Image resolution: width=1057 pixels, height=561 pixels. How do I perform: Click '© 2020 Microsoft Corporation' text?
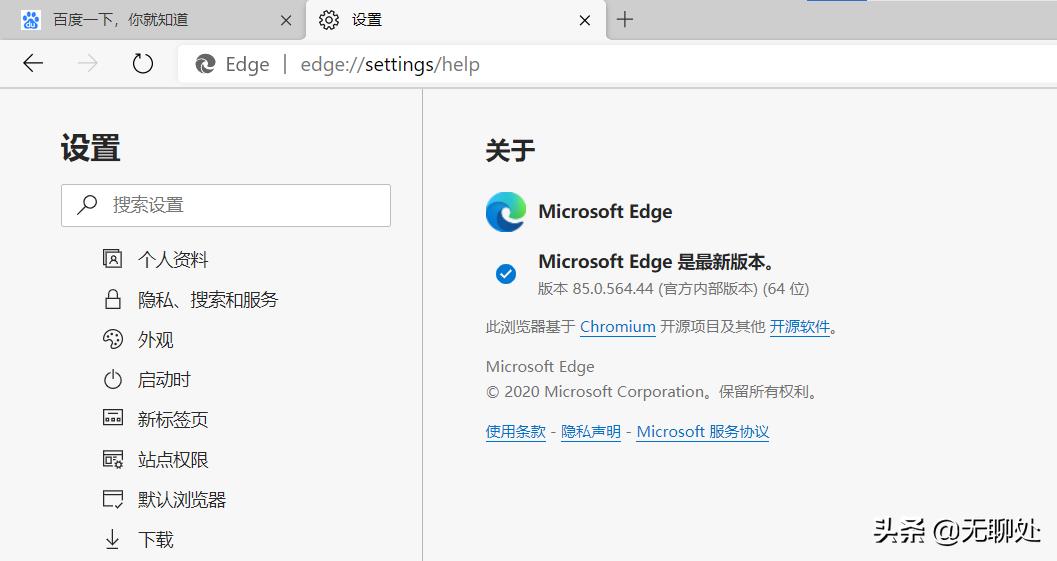tap(595, 392)
